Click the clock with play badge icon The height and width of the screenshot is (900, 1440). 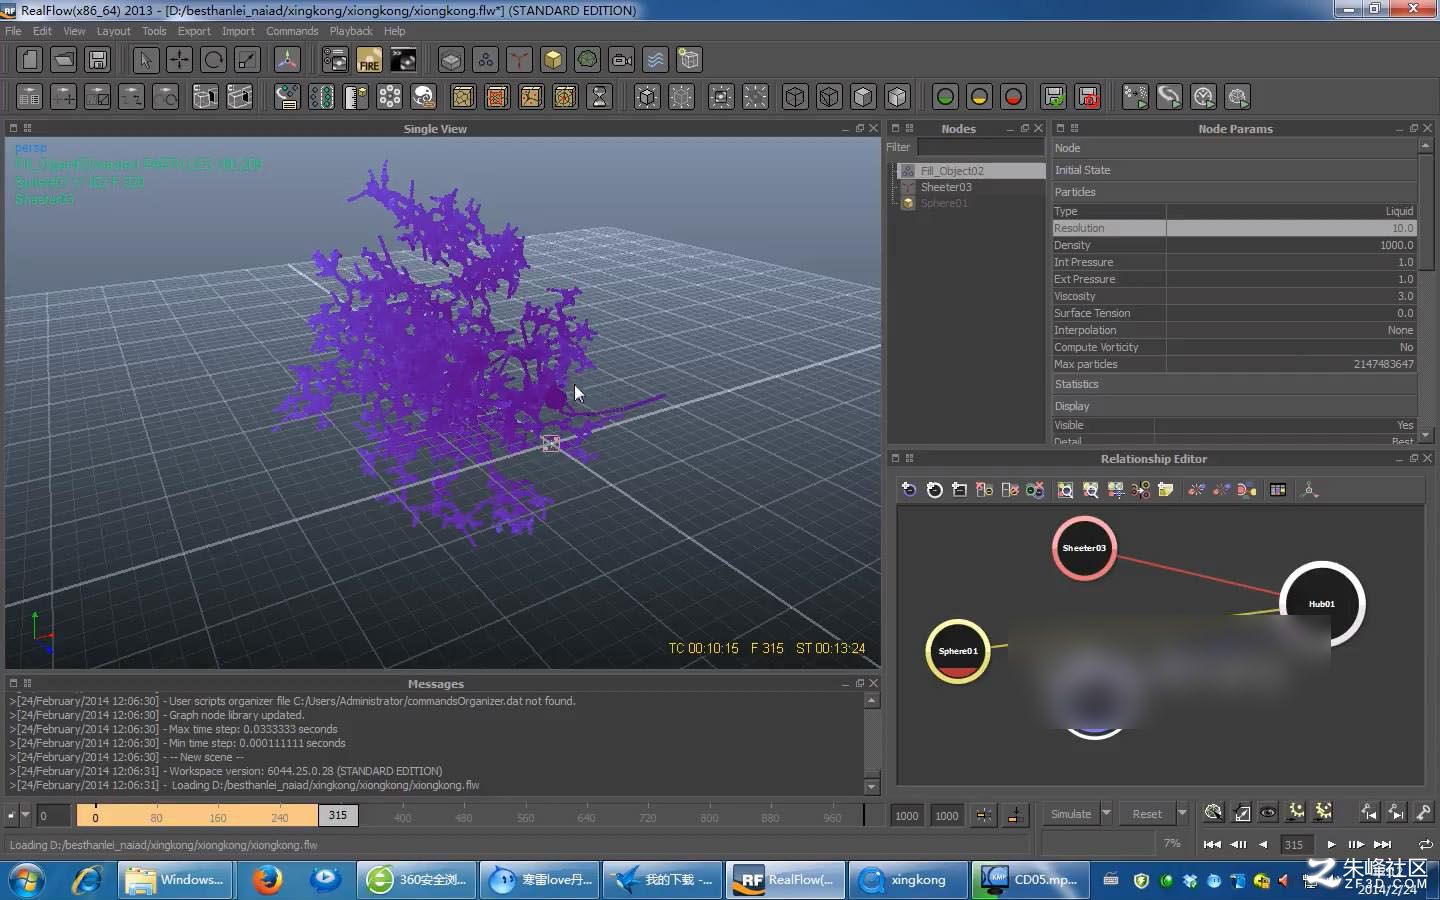(x=1203, y=97)
